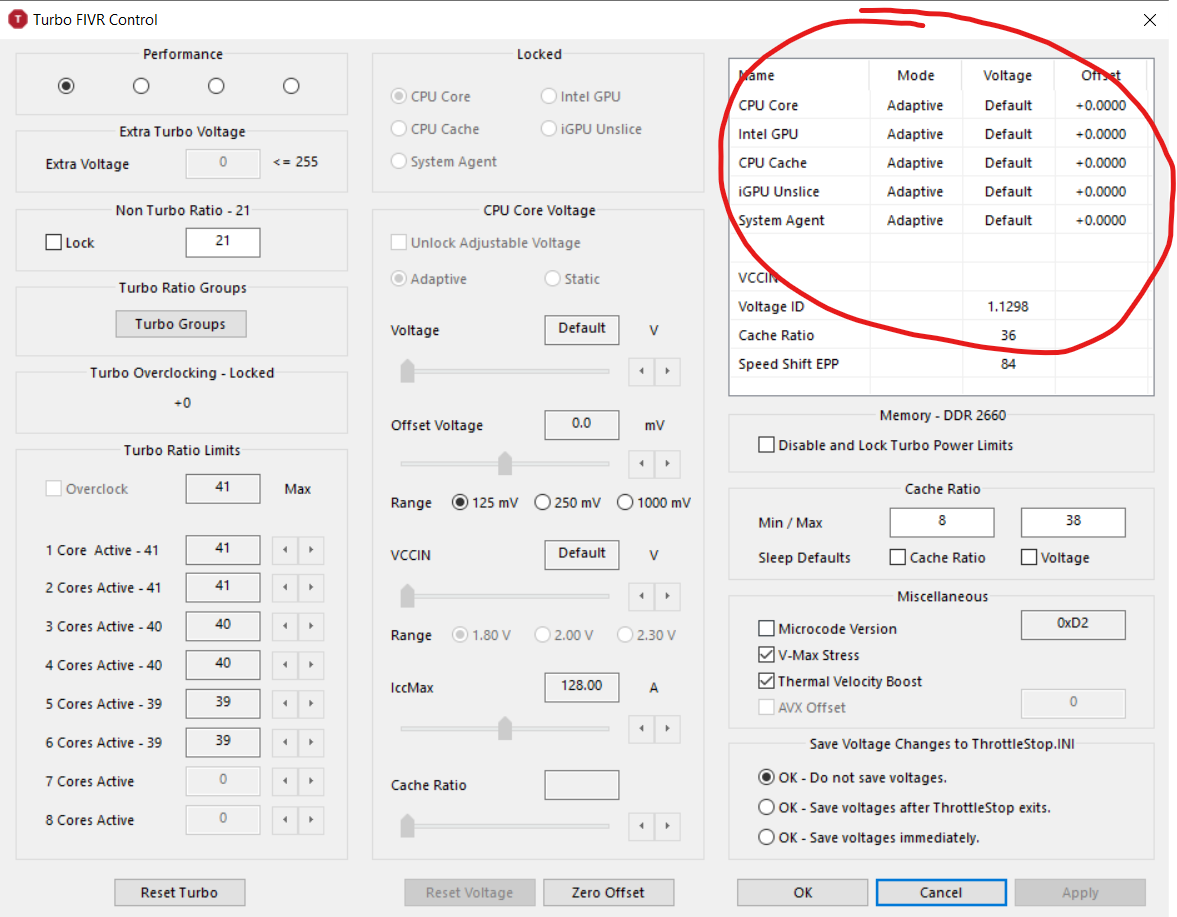The width and height of the screenshot is (1177, 917).
Task: Click the ThrottleStop logo icon in title bar
Action: (x=17, y=20)
